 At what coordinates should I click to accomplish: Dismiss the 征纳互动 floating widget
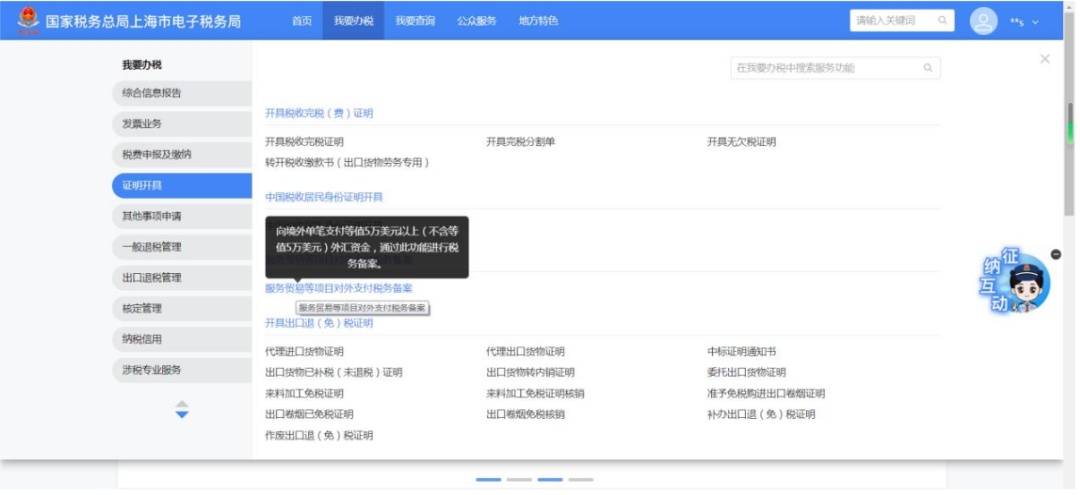click(1056, 255)
